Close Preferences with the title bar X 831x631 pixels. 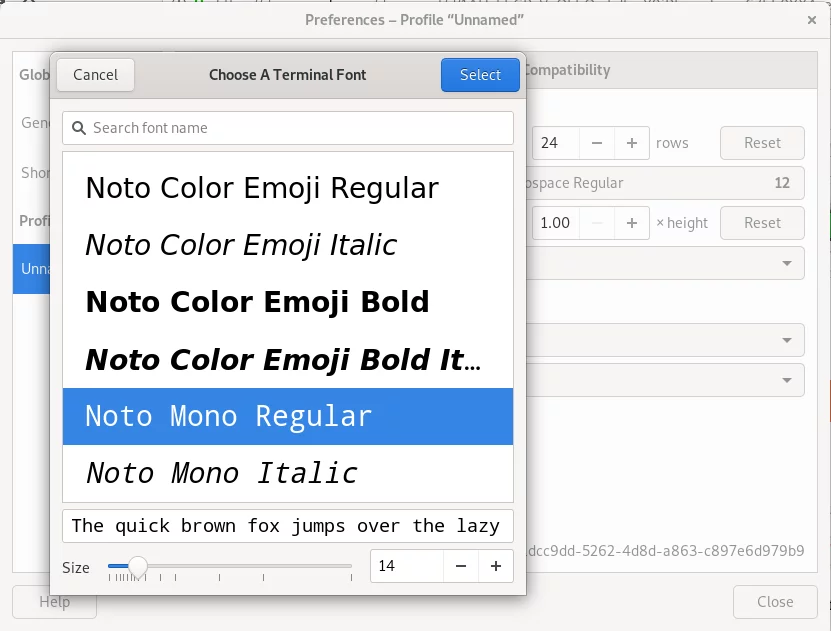(x=811, y=20)
